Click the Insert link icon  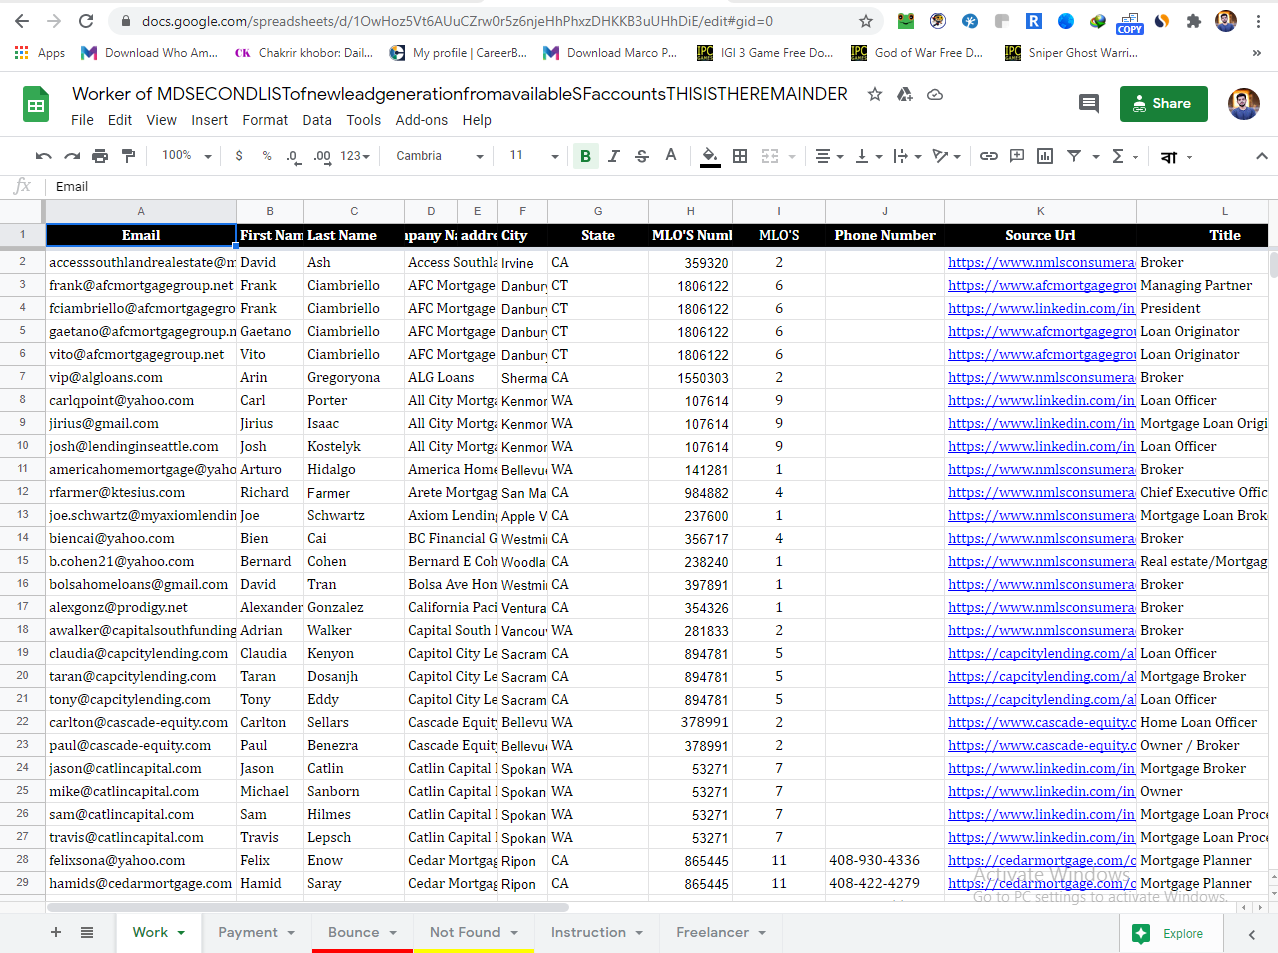click(x=988, y=156)
